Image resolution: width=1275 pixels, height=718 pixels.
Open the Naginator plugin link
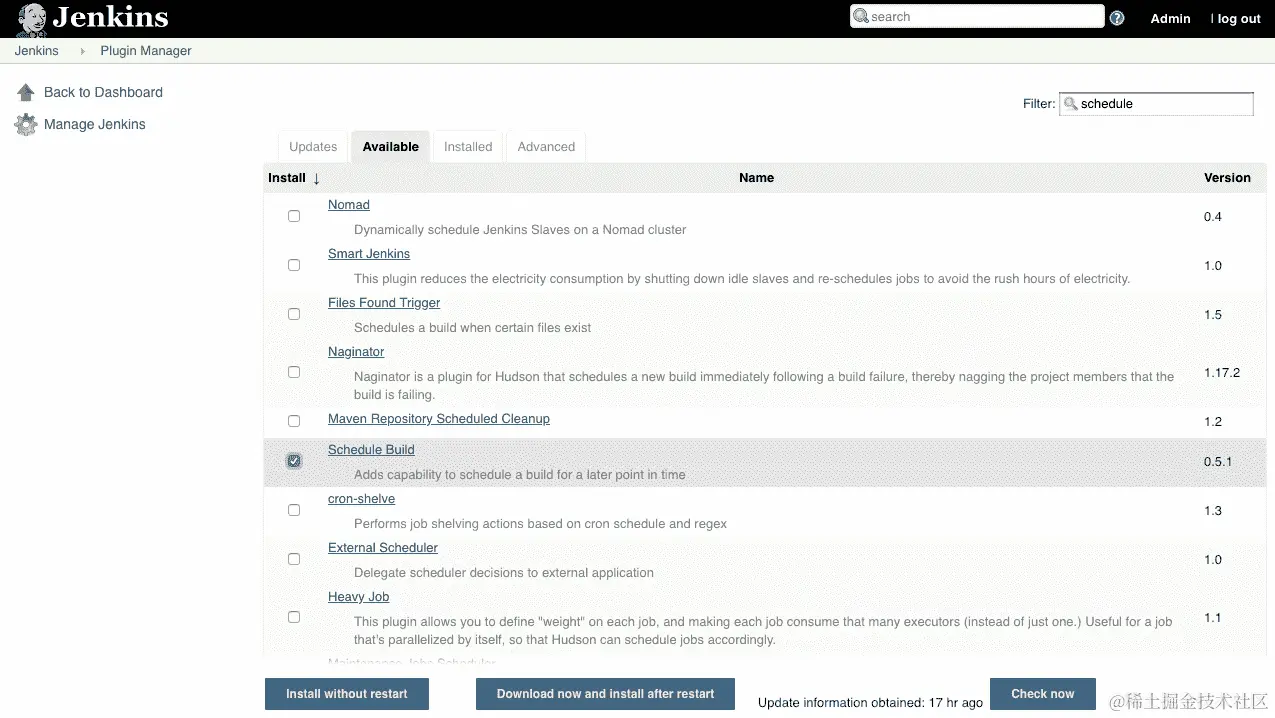pyautogui.click(x=356, y=352)
